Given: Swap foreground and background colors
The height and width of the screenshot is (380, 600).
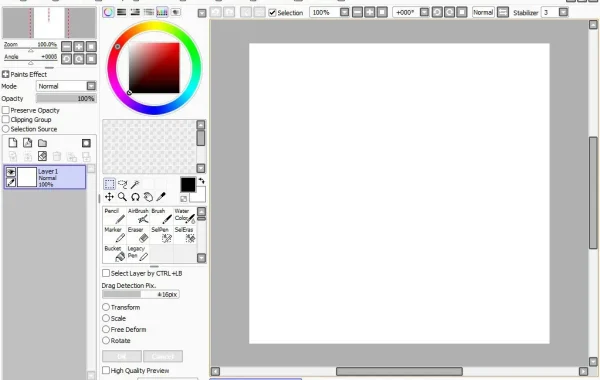Looking at the screenshot, I should click(202, 181).
